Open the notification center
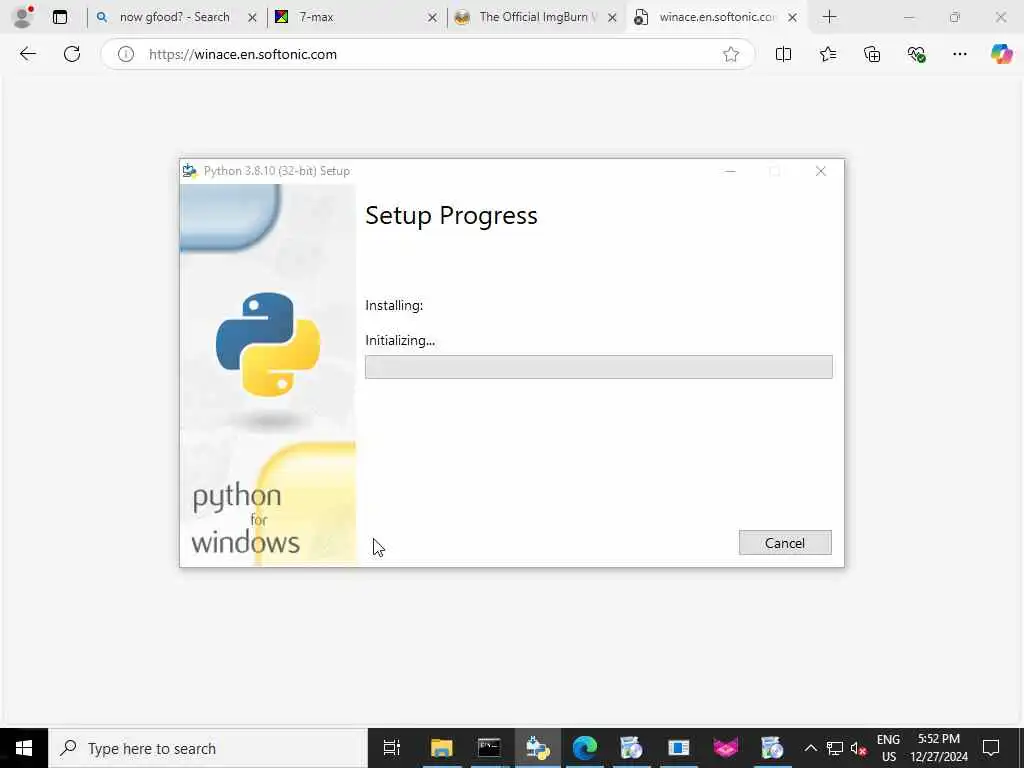The width and height of the screenshot is (1024, 768). (x=991, y=748)
